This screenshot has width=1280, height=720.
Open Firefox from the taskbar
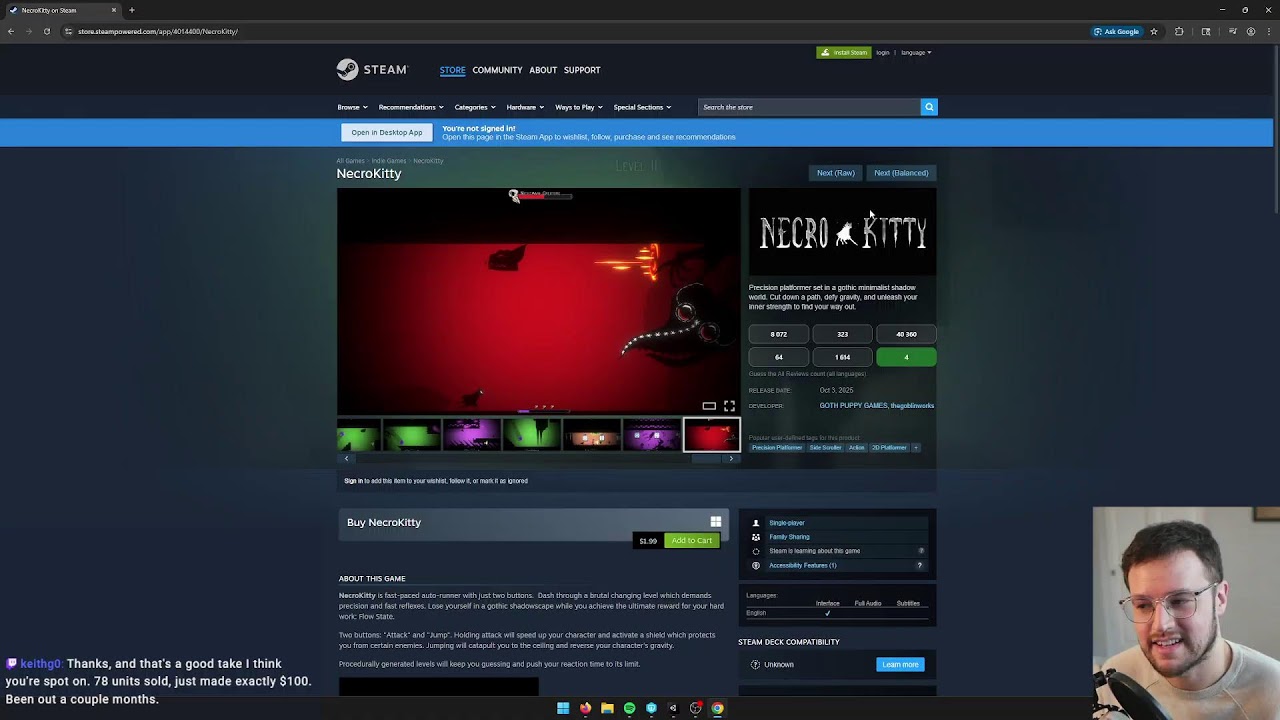tap(585, 708)
